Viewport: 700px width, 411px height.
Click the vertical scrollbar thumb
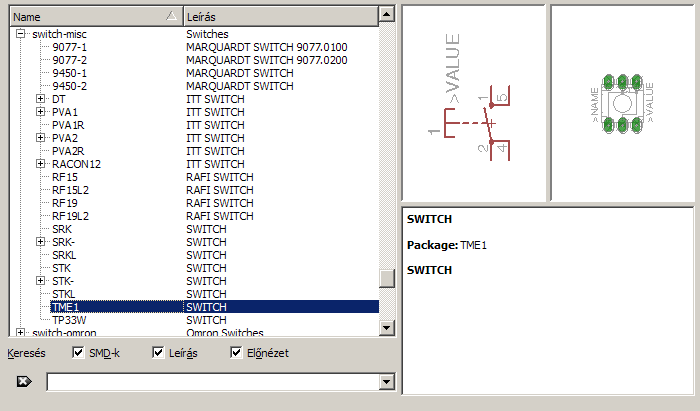(x=387, y=278)
